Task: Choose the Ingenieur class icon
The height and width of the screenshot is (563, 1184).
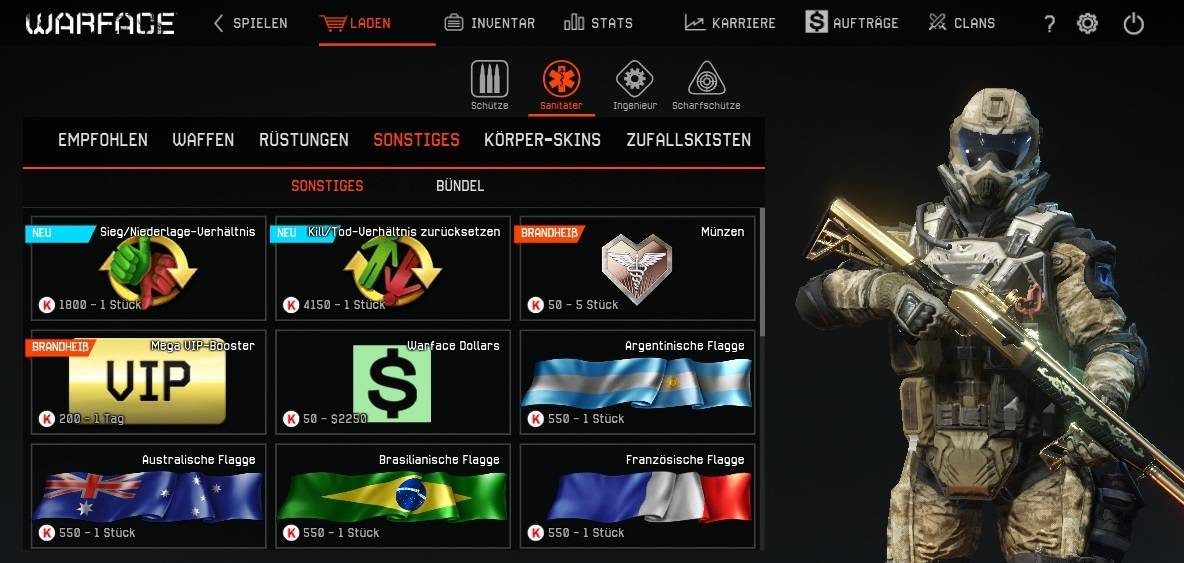Action: point(634,79)
